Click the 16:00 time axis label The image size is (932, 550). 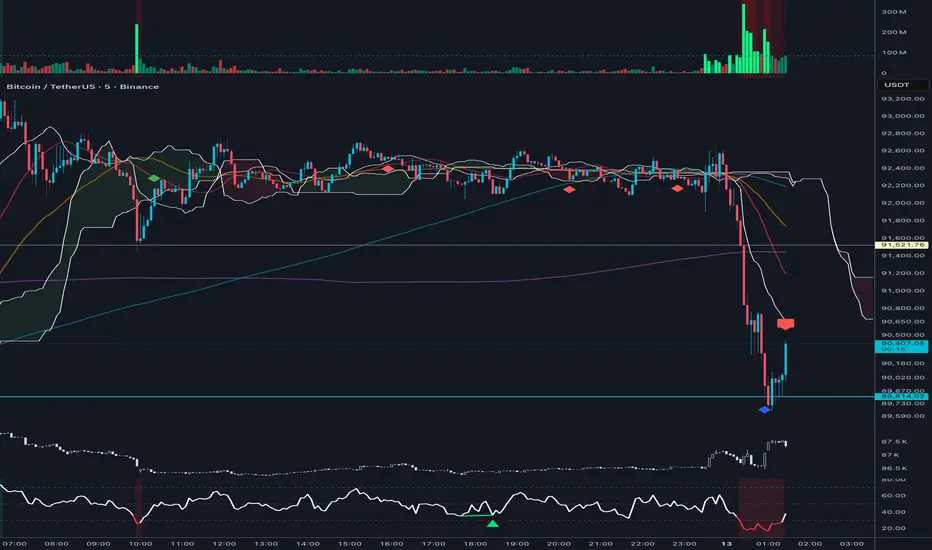pos(392,543)
